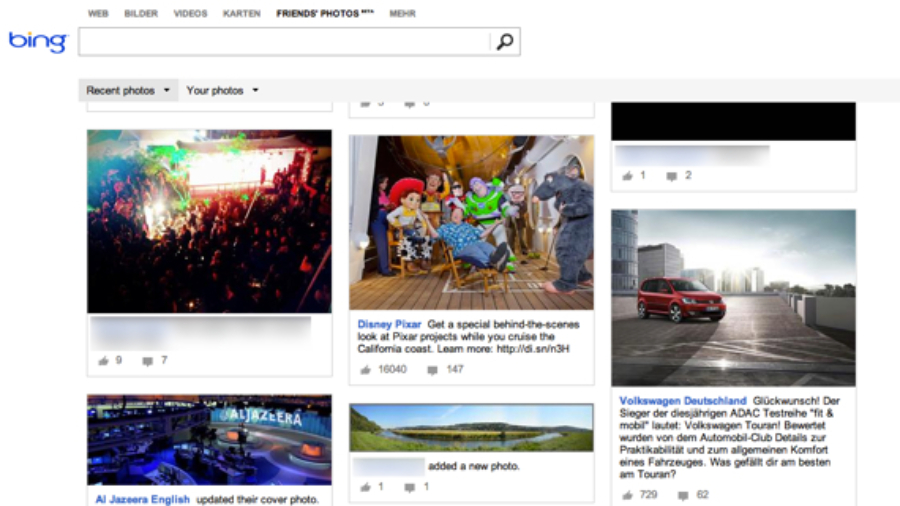This screenshot has width=900, height=506.
Task: Open the Volkswagen Deutschland page link
Action: [682, 400]
